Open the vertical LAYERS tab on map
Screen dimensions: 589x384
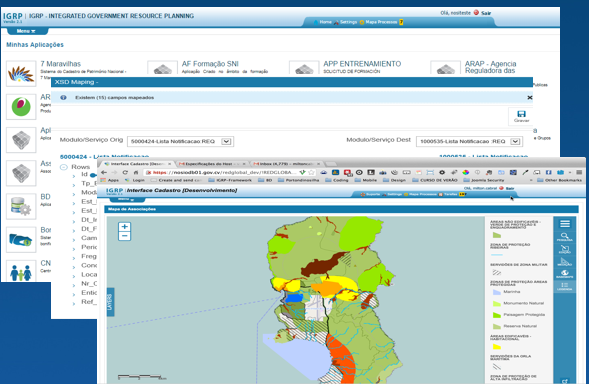coord(110,302)
